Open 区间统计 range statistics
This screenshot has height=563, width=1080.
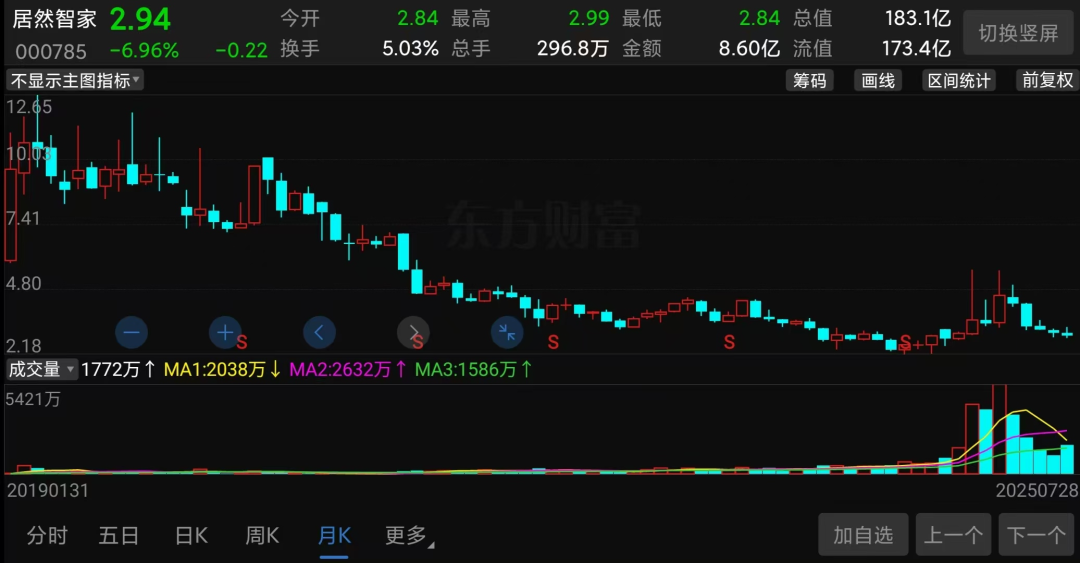959,81
